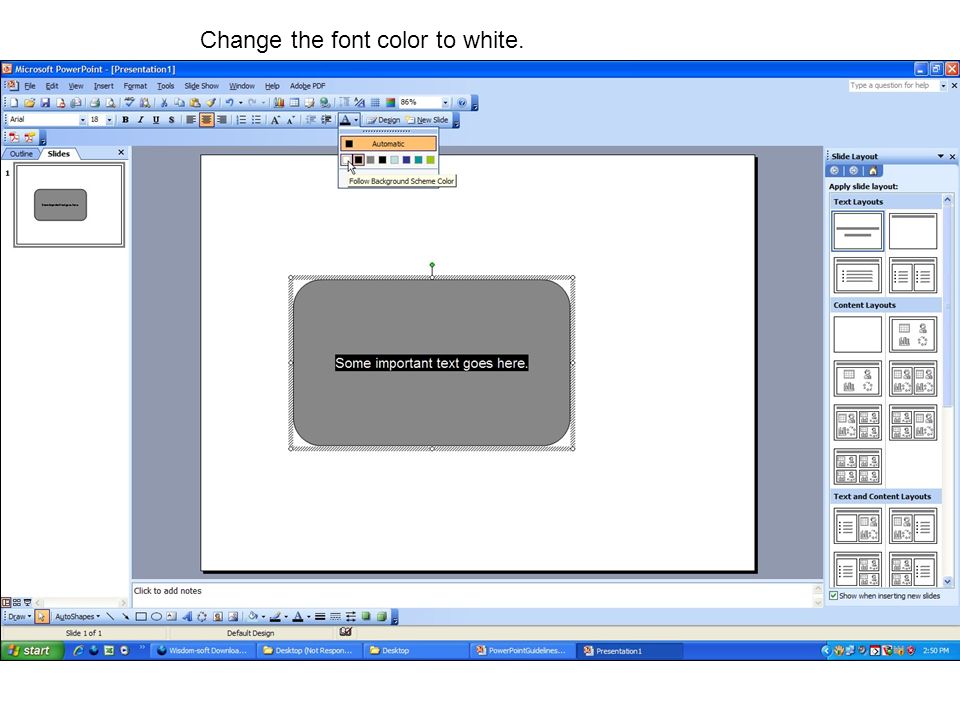Select the Oval drawing tool

(x=156, y=617)
